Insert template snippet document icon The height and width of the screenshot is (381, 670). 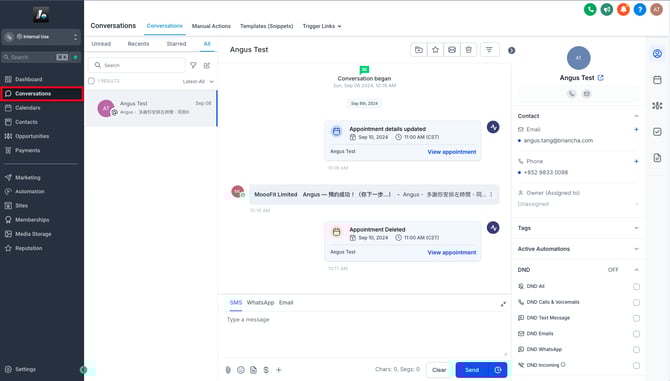[x=253, y=370]
